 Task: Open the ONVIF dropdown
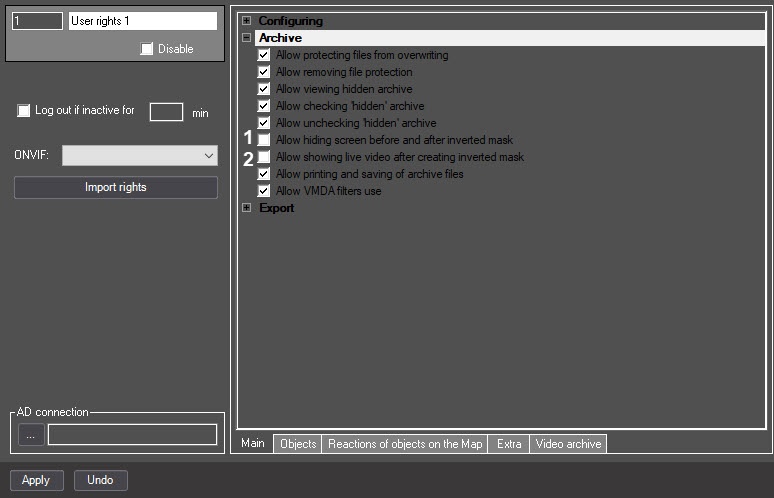209,155
